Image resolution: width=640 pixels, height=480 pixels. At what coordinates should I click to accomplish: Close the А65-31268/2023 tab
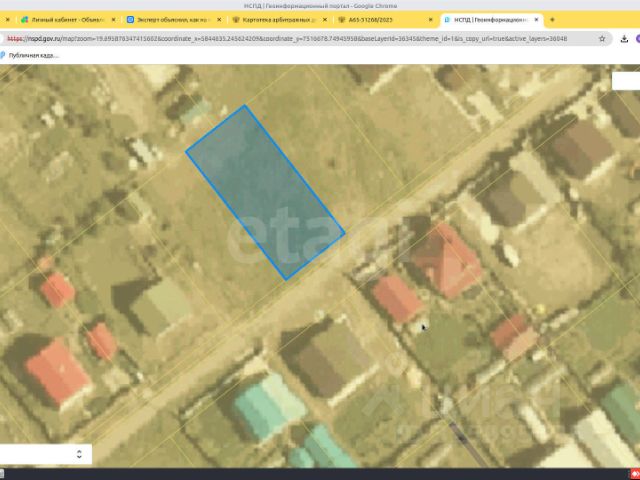tap(431, 20)
